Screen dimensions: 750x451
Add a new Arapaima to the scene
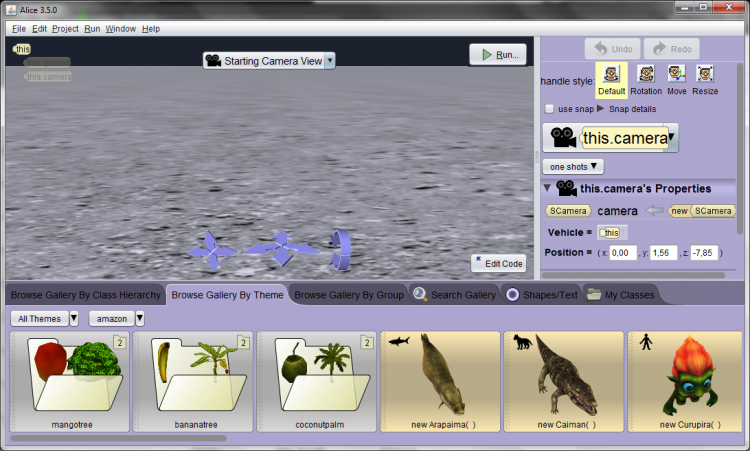441,382
